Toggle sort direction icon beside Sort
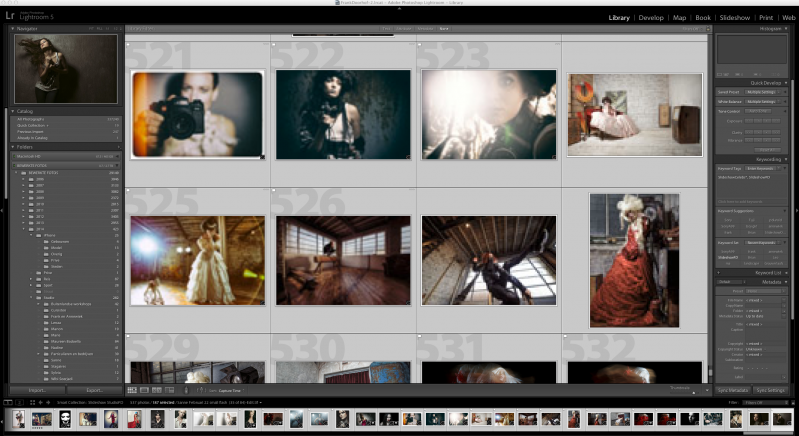The image size is (799, 436). pyautogui.click(x=201, y=390)
